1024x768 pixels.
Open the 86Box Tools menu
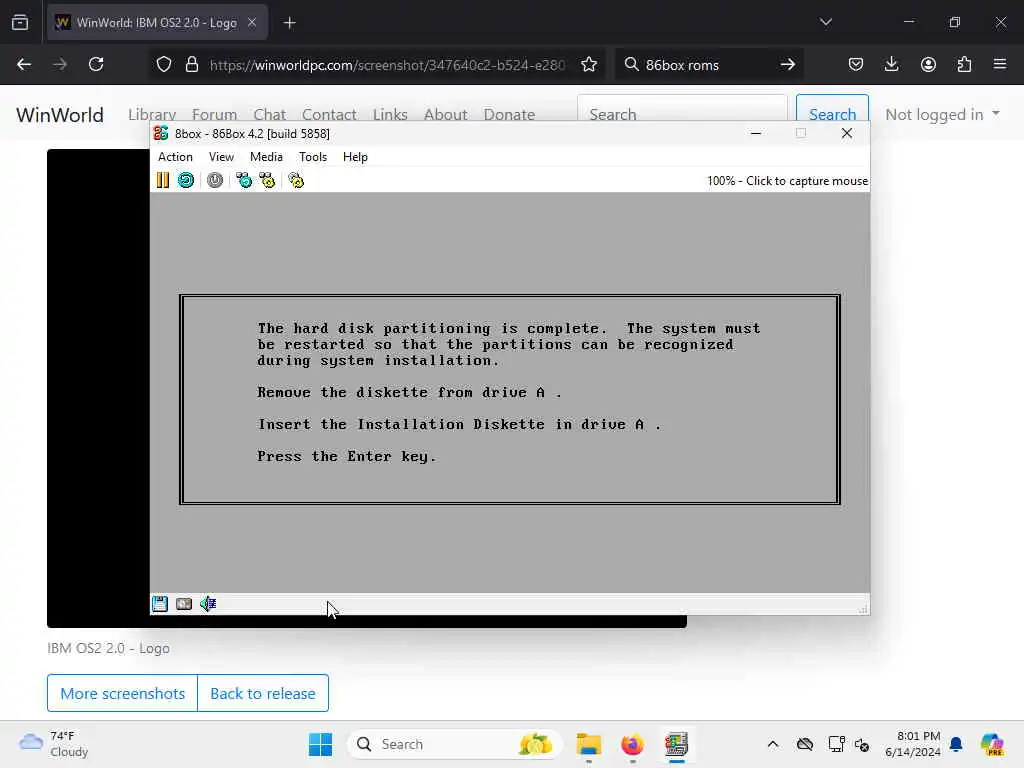coord(313,157)
